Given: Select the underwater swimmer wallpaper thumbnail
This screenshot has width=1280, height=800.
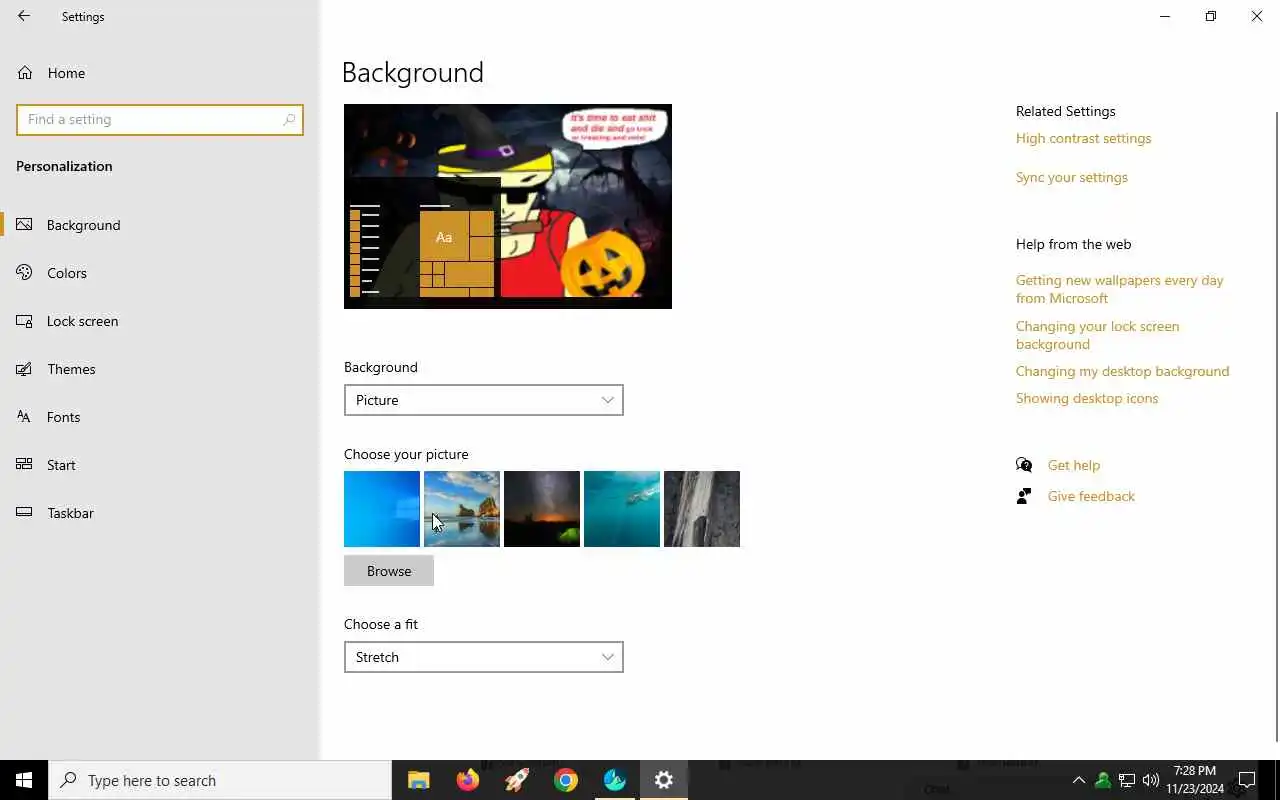Looking at the screenshot, I should click(x=622, y=509).
